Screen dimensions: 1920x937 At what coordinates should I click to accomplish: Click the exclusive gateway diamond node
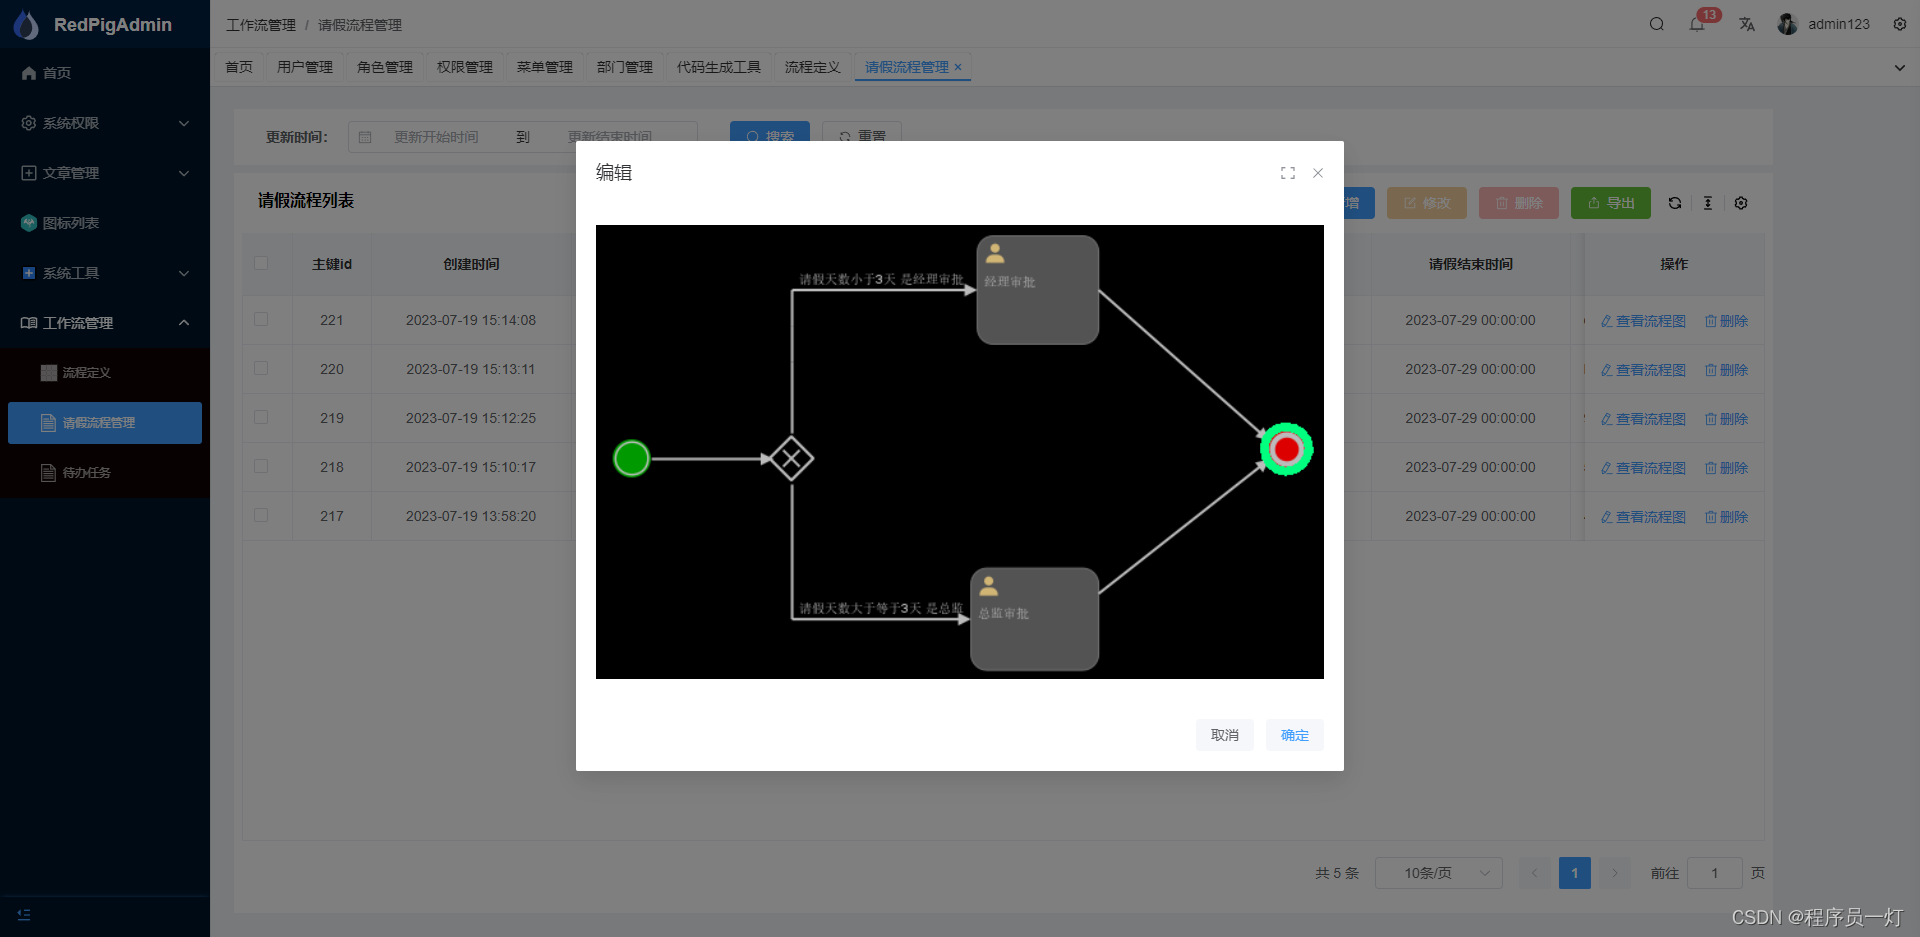click(x=792, y=459)
